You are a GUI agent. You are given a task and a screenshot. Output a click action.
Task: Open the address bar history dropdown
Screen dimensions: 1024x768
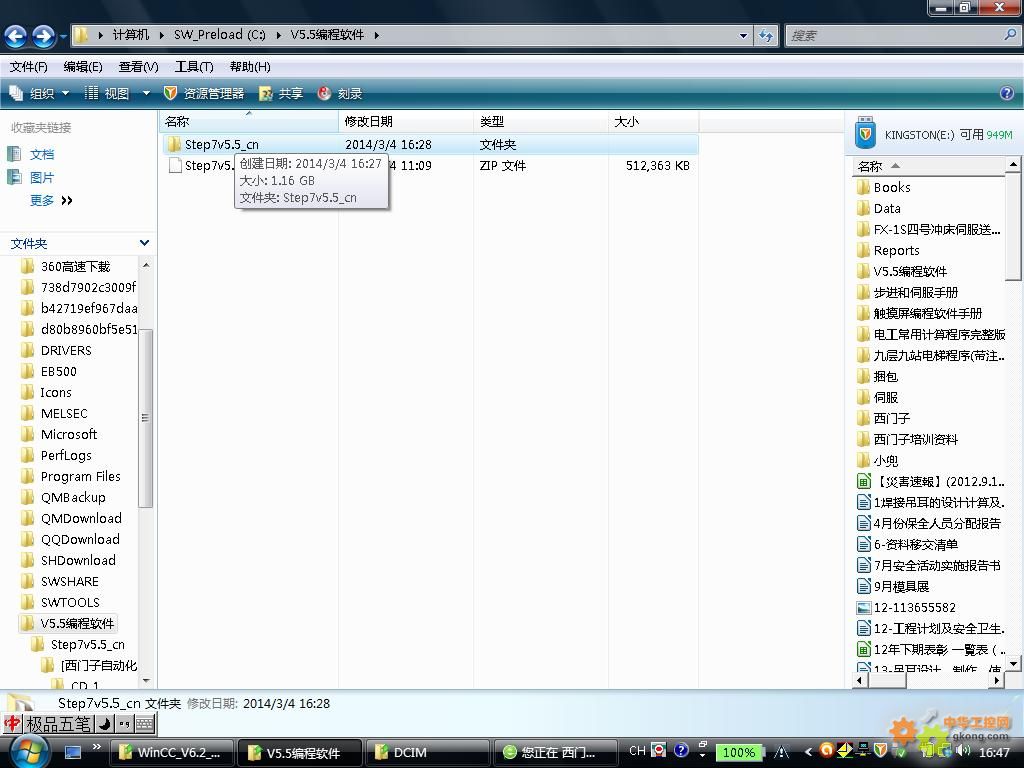[743, 36]
